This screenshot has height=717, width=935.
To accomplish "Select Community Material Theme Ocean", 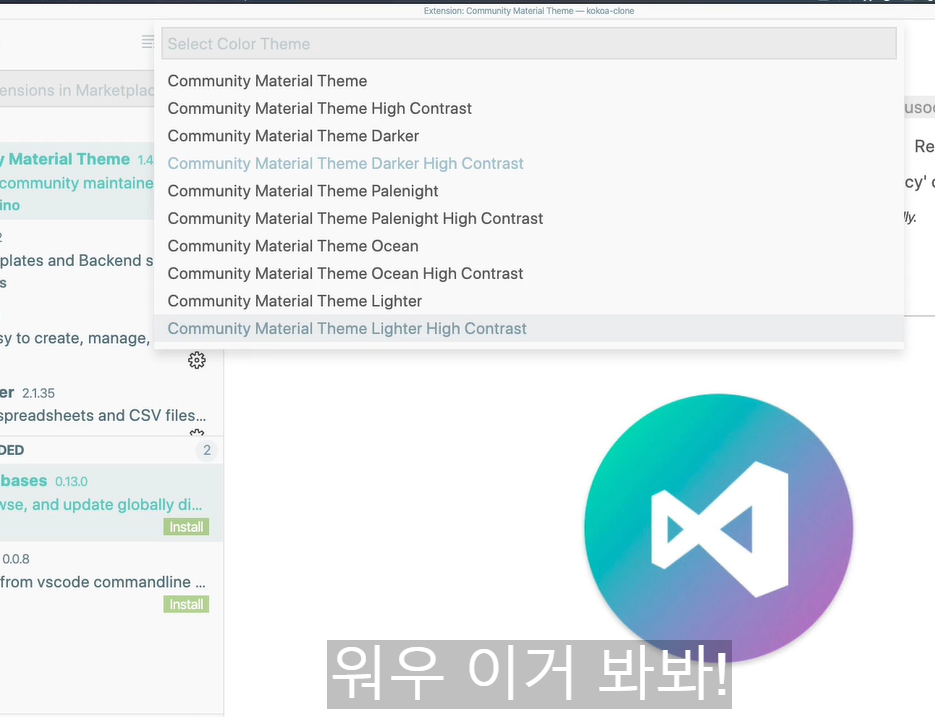I will pyautogui.click(x=529, y=246).
